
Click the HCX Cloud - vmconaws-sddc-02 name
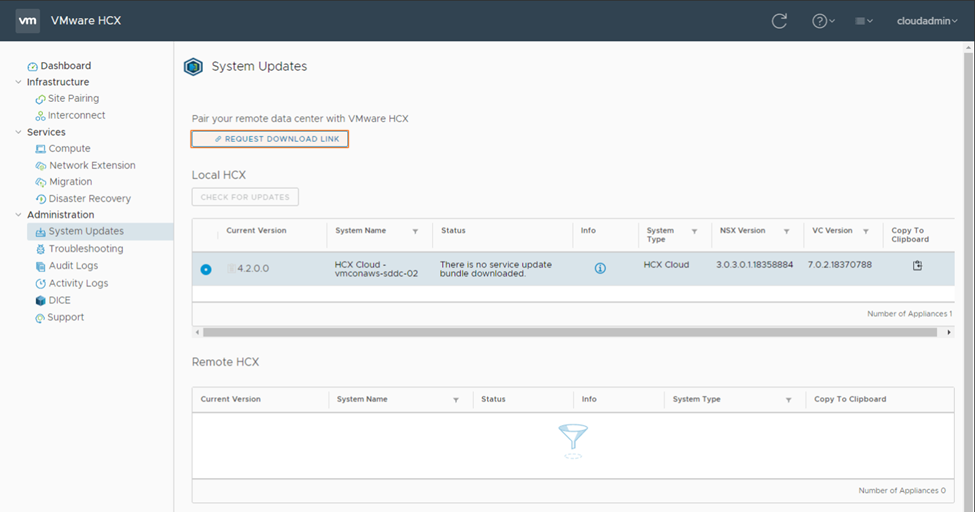376,269
